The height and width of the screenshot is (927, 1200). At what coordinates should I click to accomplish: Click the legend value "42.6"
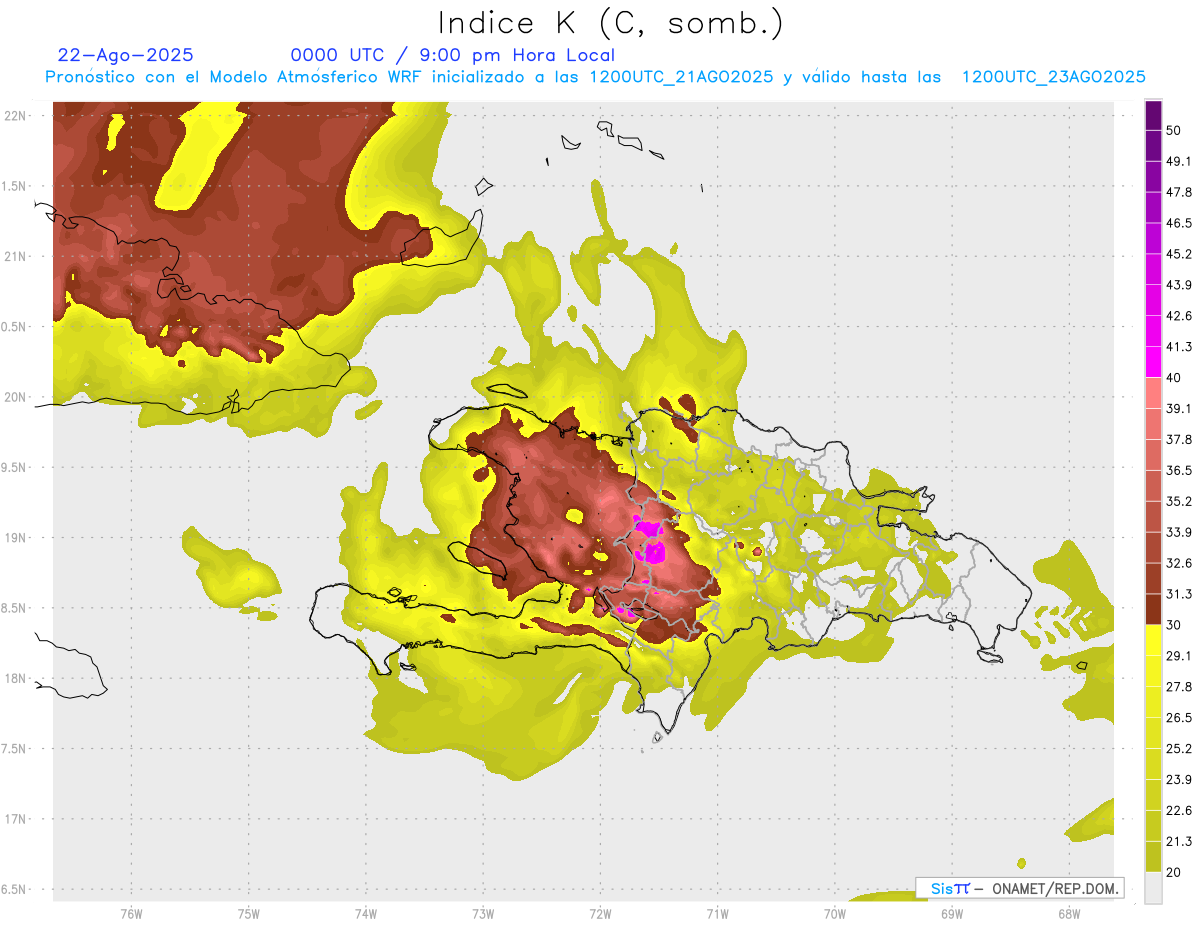[x=1178, y=316]
